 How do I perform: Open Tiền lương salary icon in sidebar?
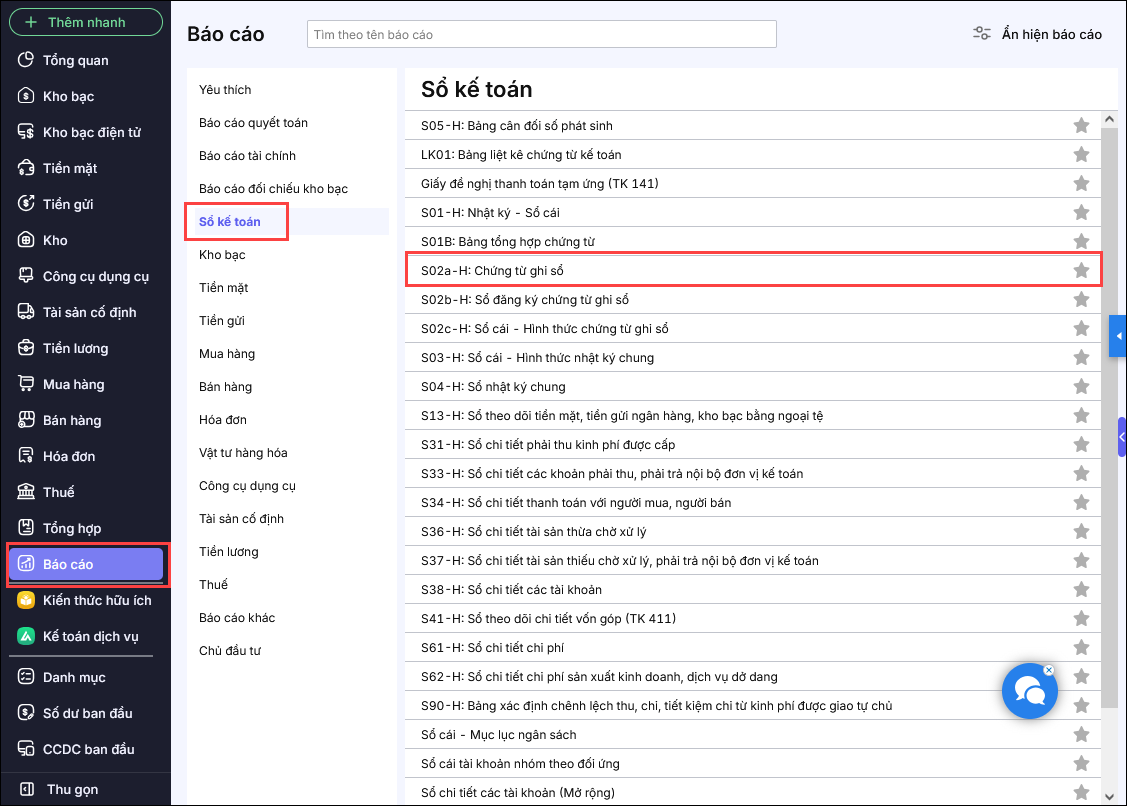pos(27,348)
